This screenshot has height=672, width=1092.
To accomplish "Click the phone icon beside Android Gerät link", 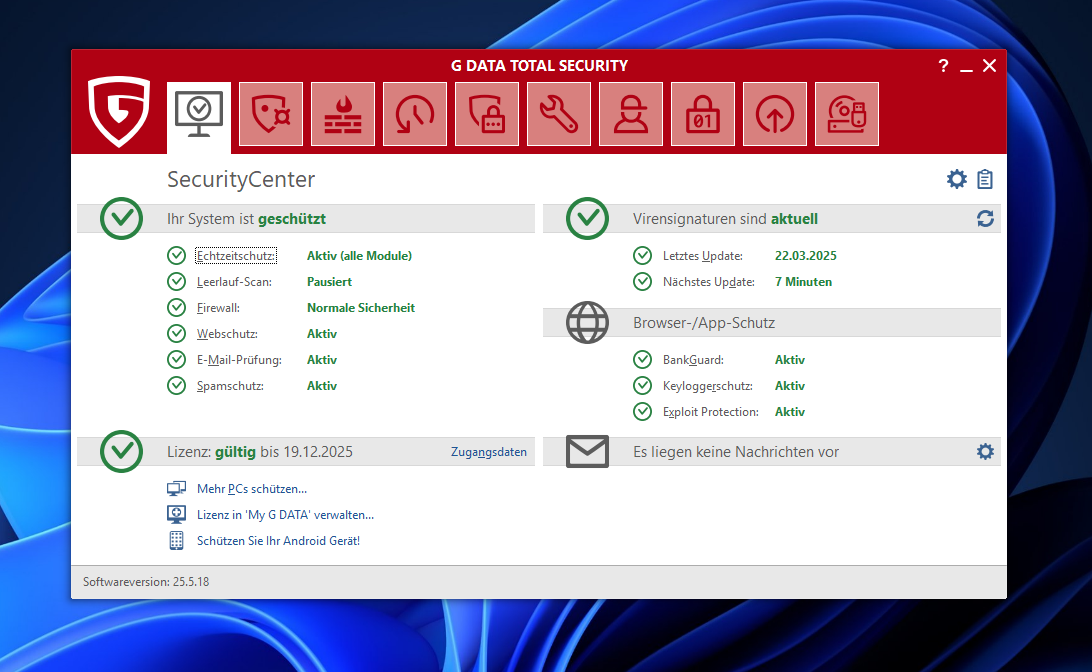I will [176, 540].
